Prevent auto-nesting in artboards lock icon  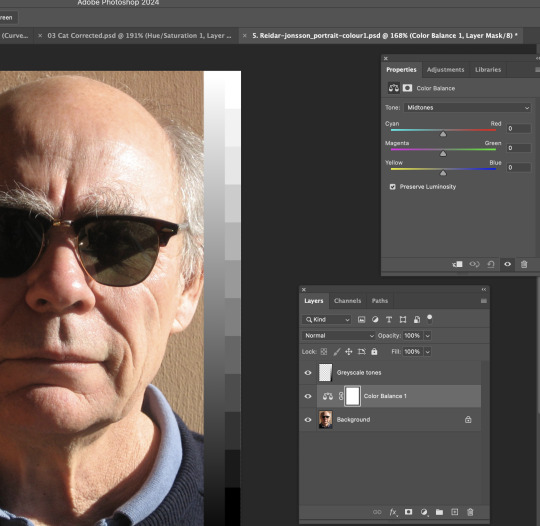[361, 352]
